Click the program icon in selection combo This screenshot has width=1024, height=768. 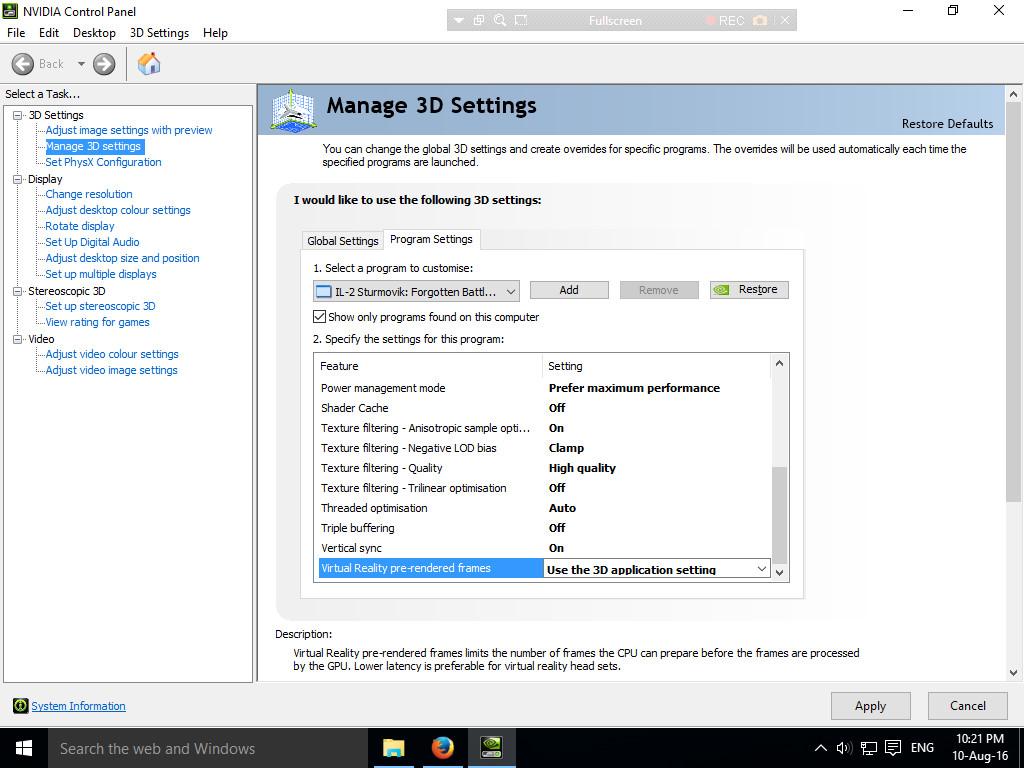[323, 292]
